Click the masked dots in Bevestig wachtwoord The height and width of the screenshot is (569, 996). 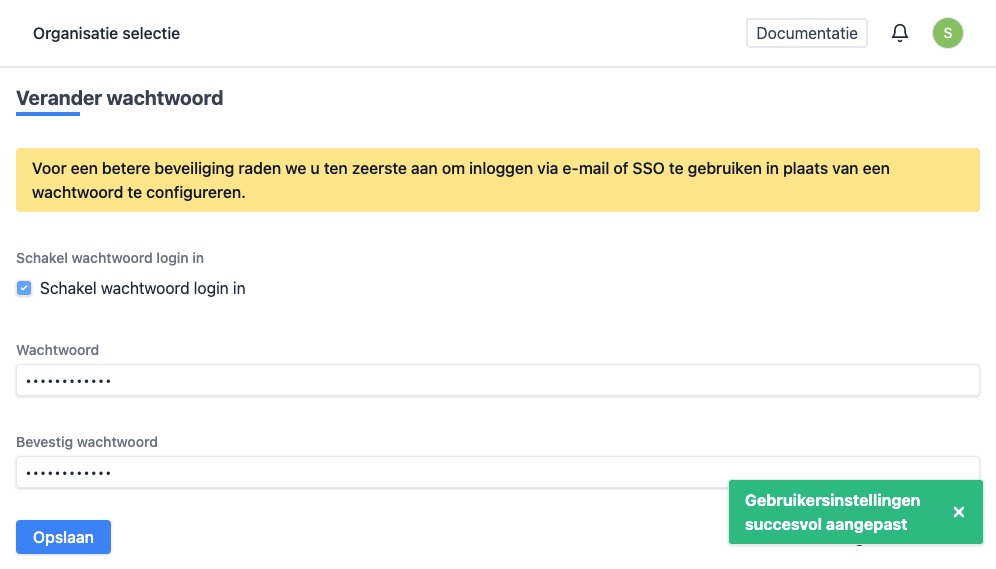tap(69, 473)
